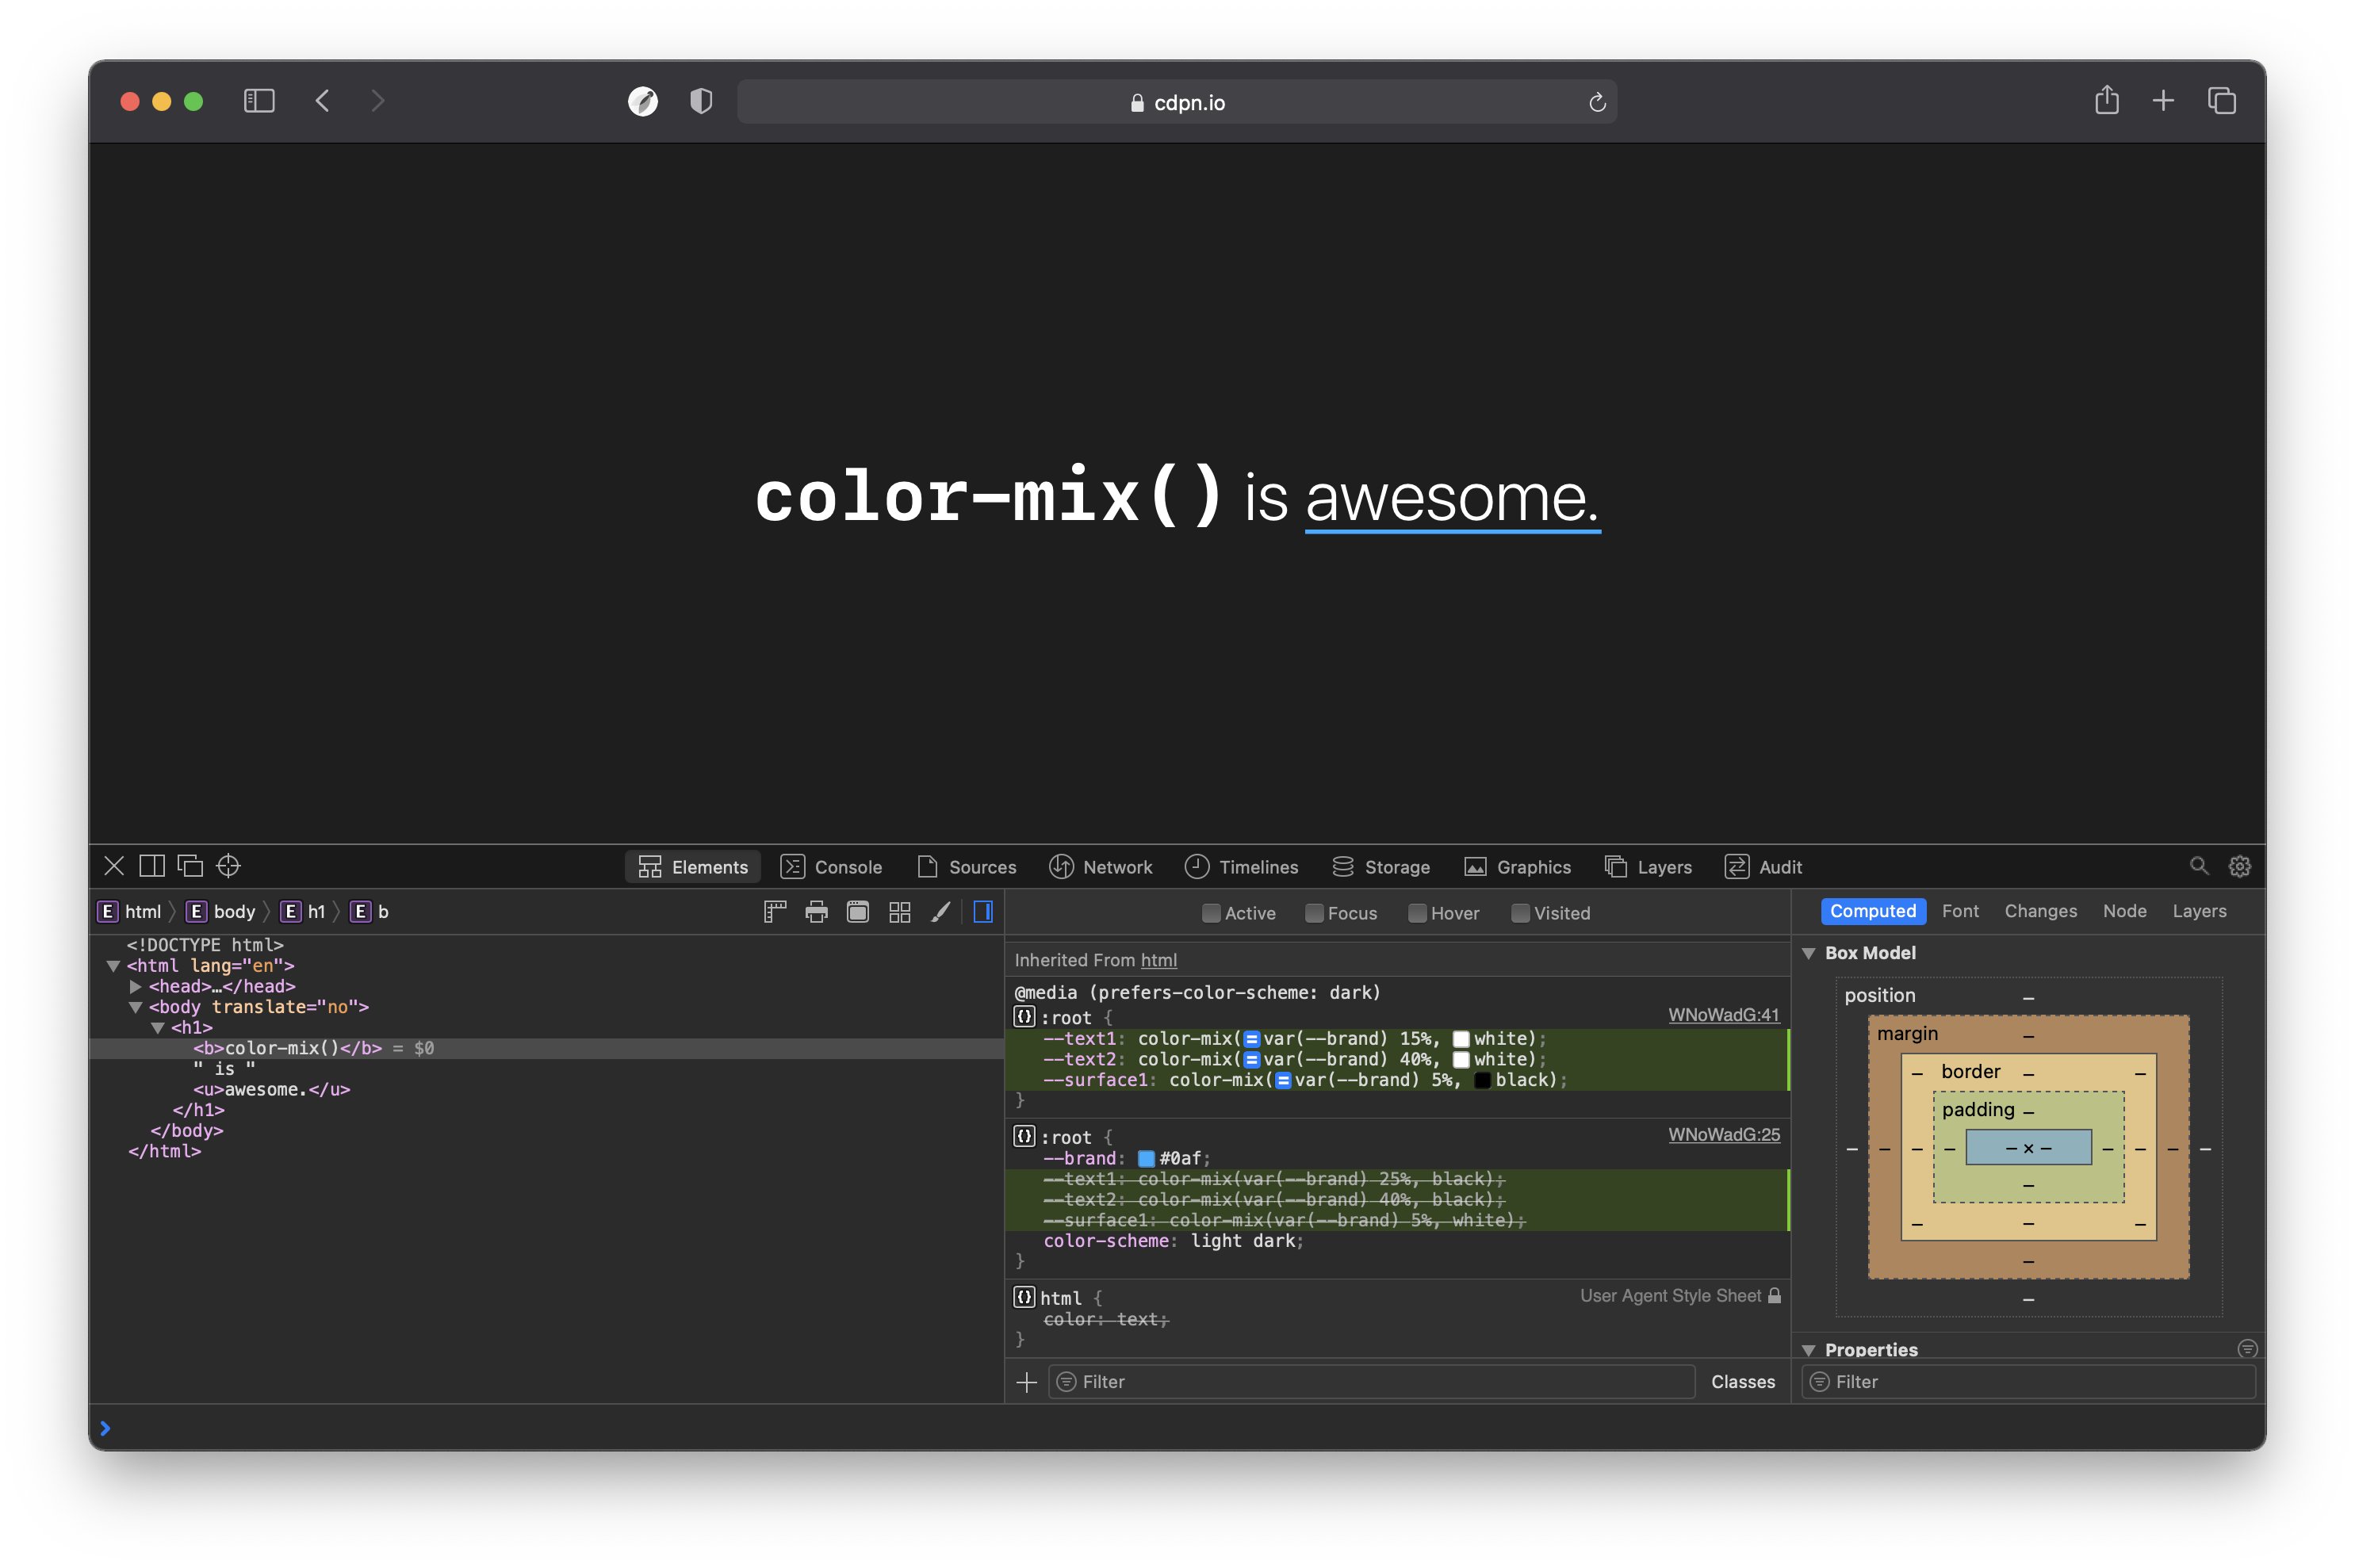The height and width of the screenshot is (1568, 2355).
Task: Select the Font sidebar tab
Action: 1960,911
